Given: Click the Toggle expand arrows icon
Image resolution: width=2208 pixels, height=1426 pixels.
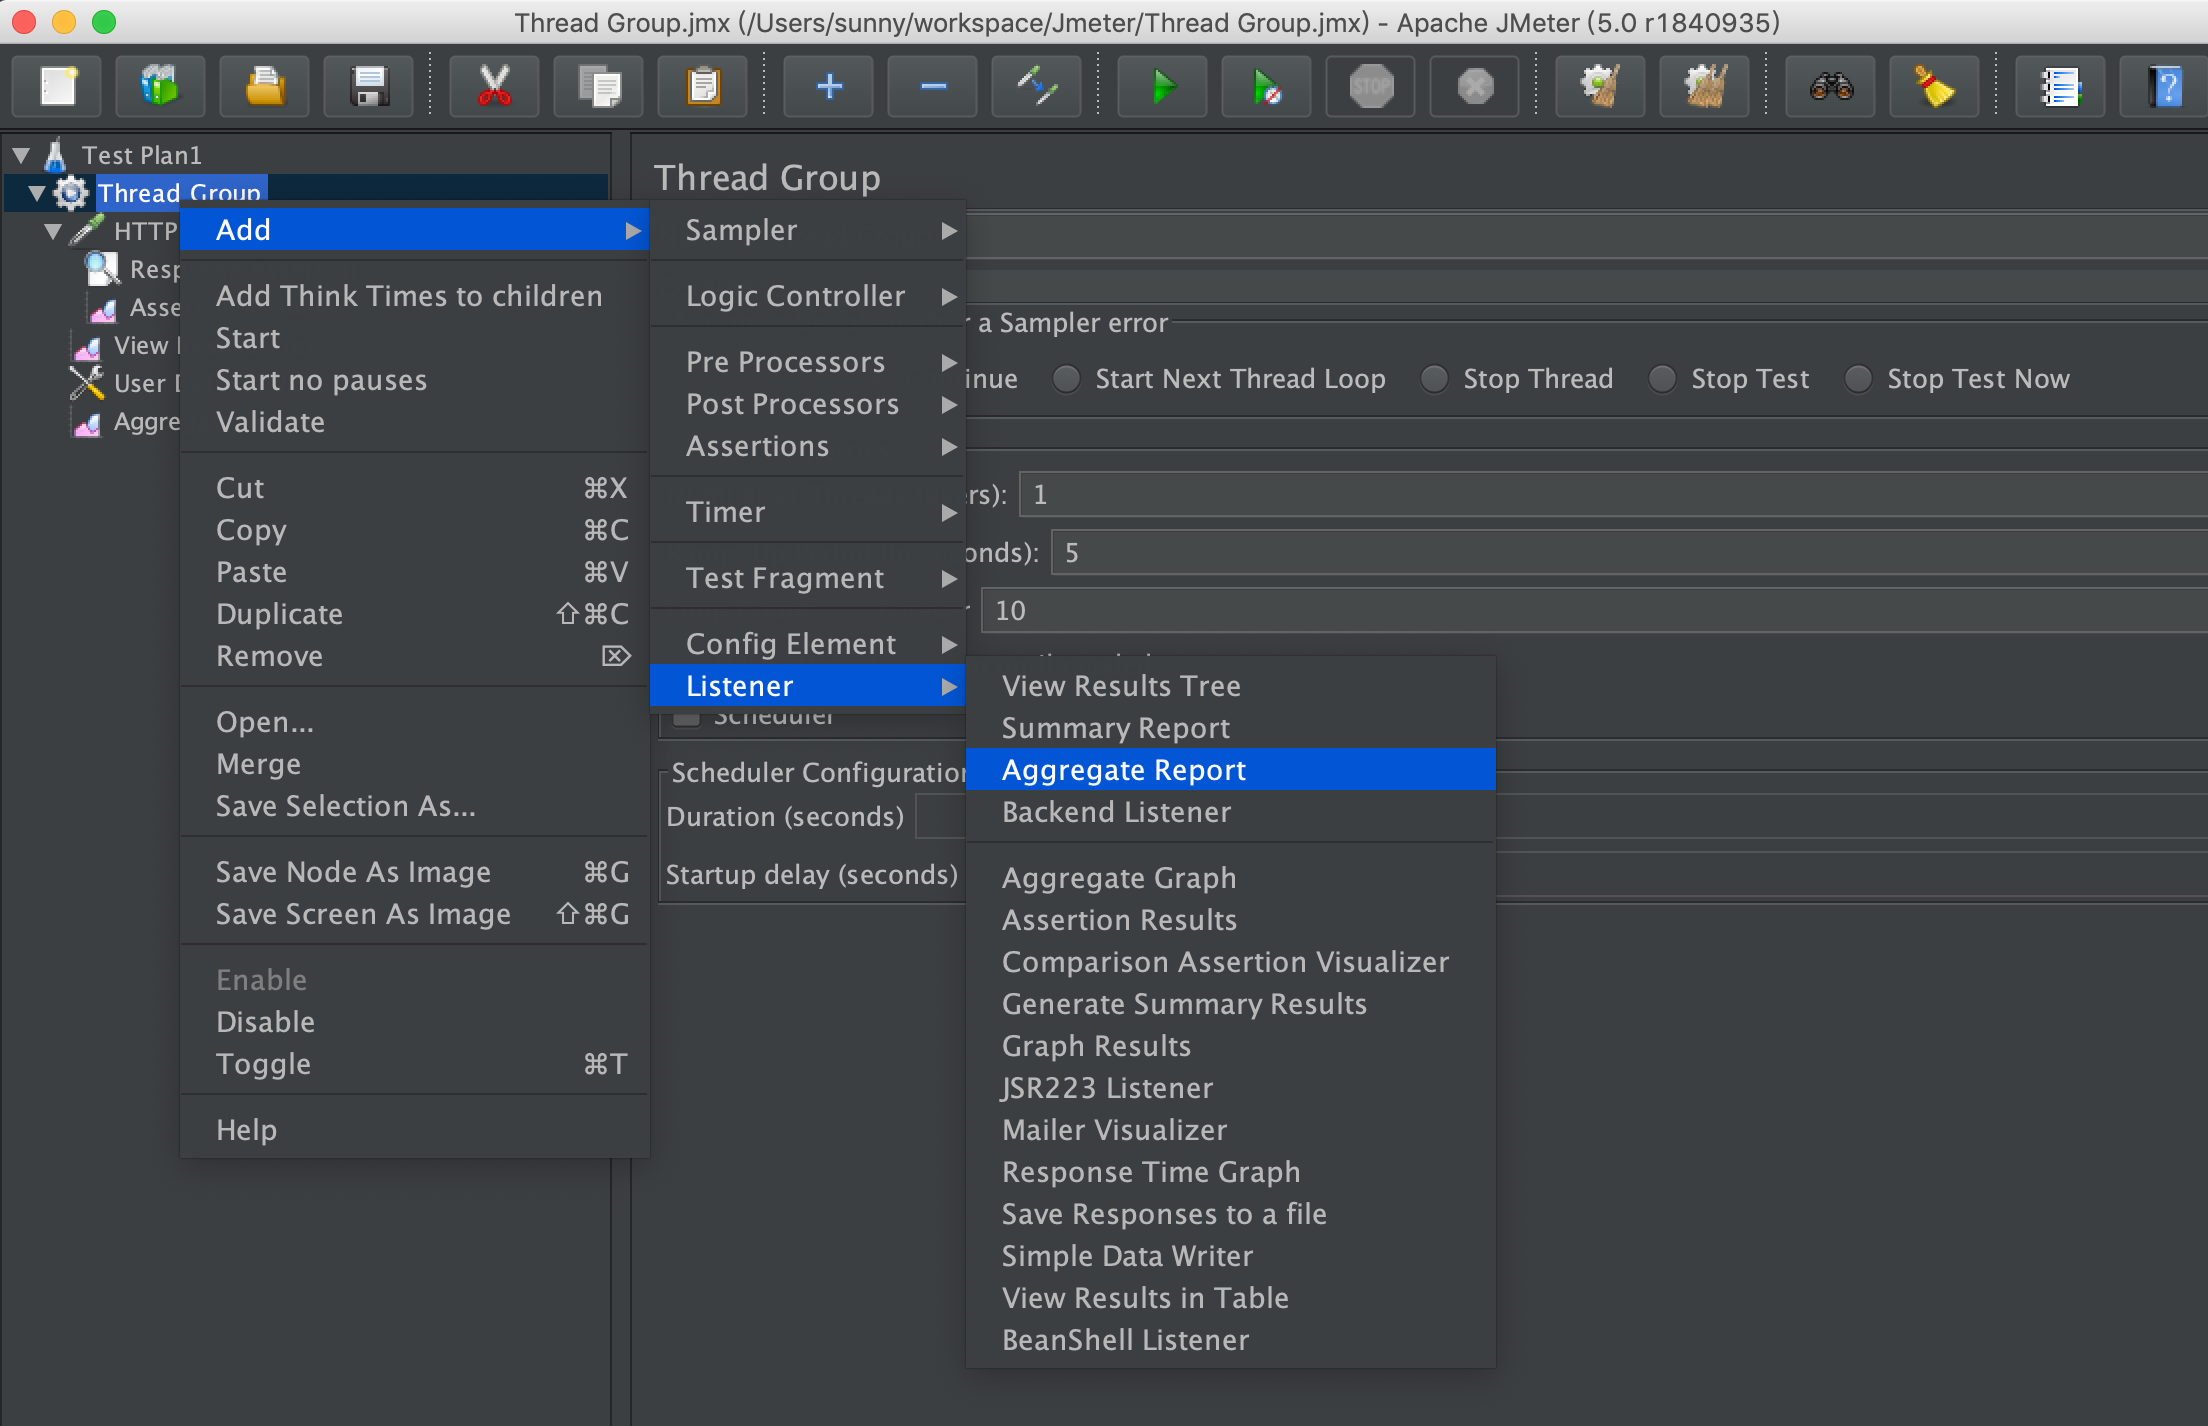Looking at the screenshot, I should click(1036, 87).
